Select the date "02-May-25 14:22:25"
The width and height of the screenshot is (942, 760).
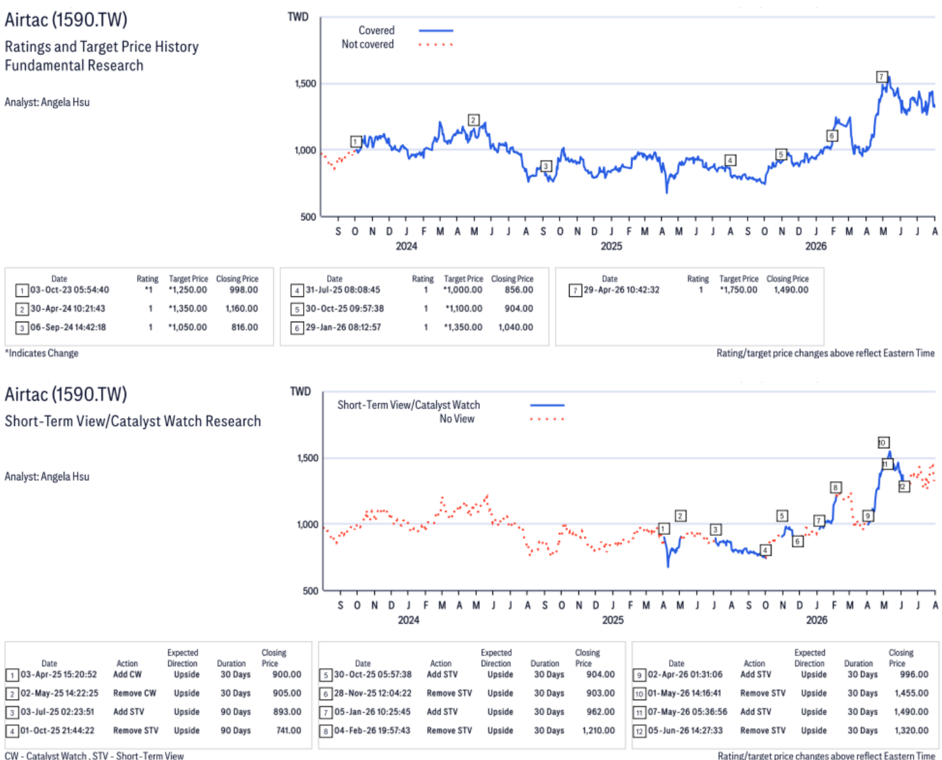(x=59, y=693)
